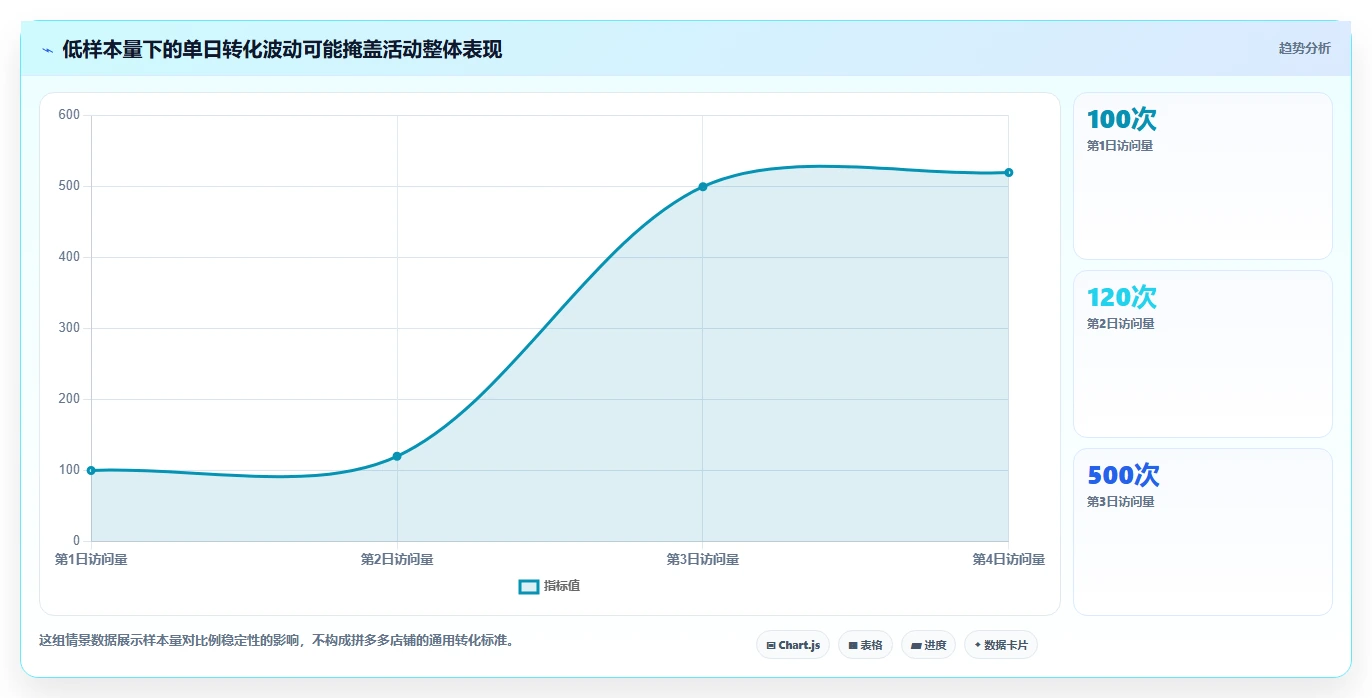Click the 第2日访问量 card caption
The height and width of the screenshot is (698, 1372).
click(x=1120, y=324)
